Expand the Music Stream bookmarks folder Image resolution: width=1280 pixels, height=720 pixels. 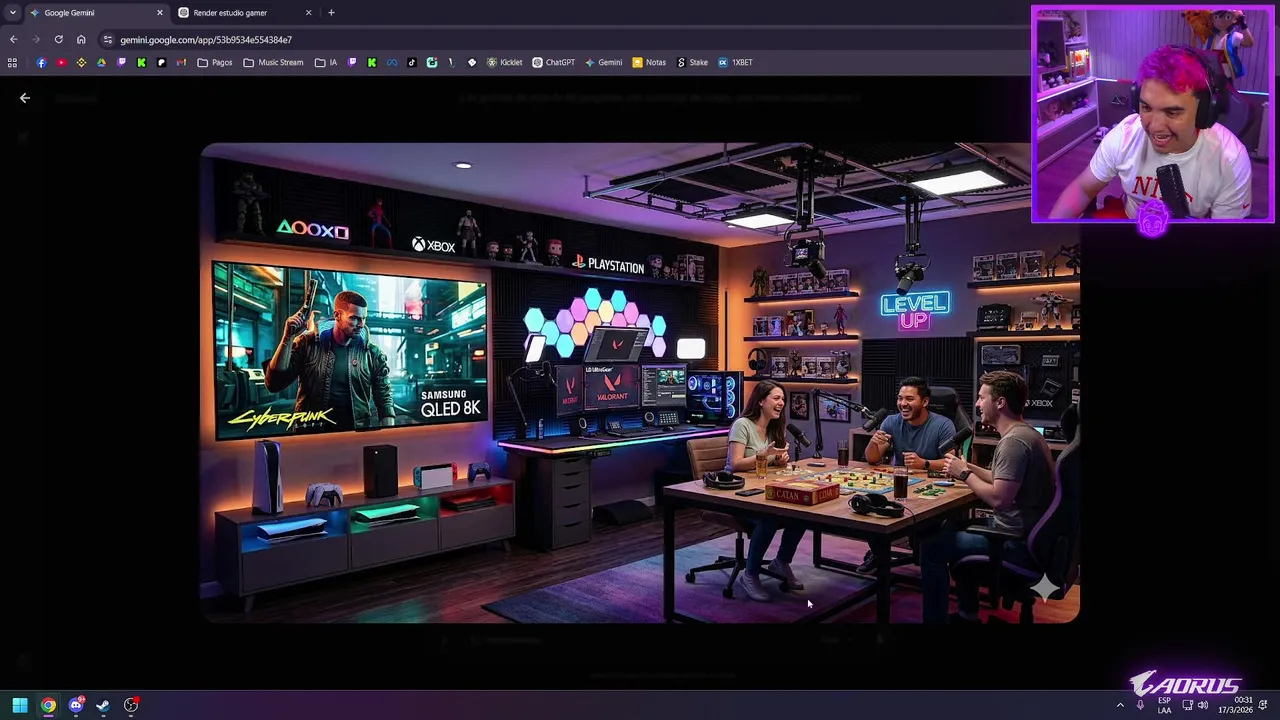[x=273, y=62]
